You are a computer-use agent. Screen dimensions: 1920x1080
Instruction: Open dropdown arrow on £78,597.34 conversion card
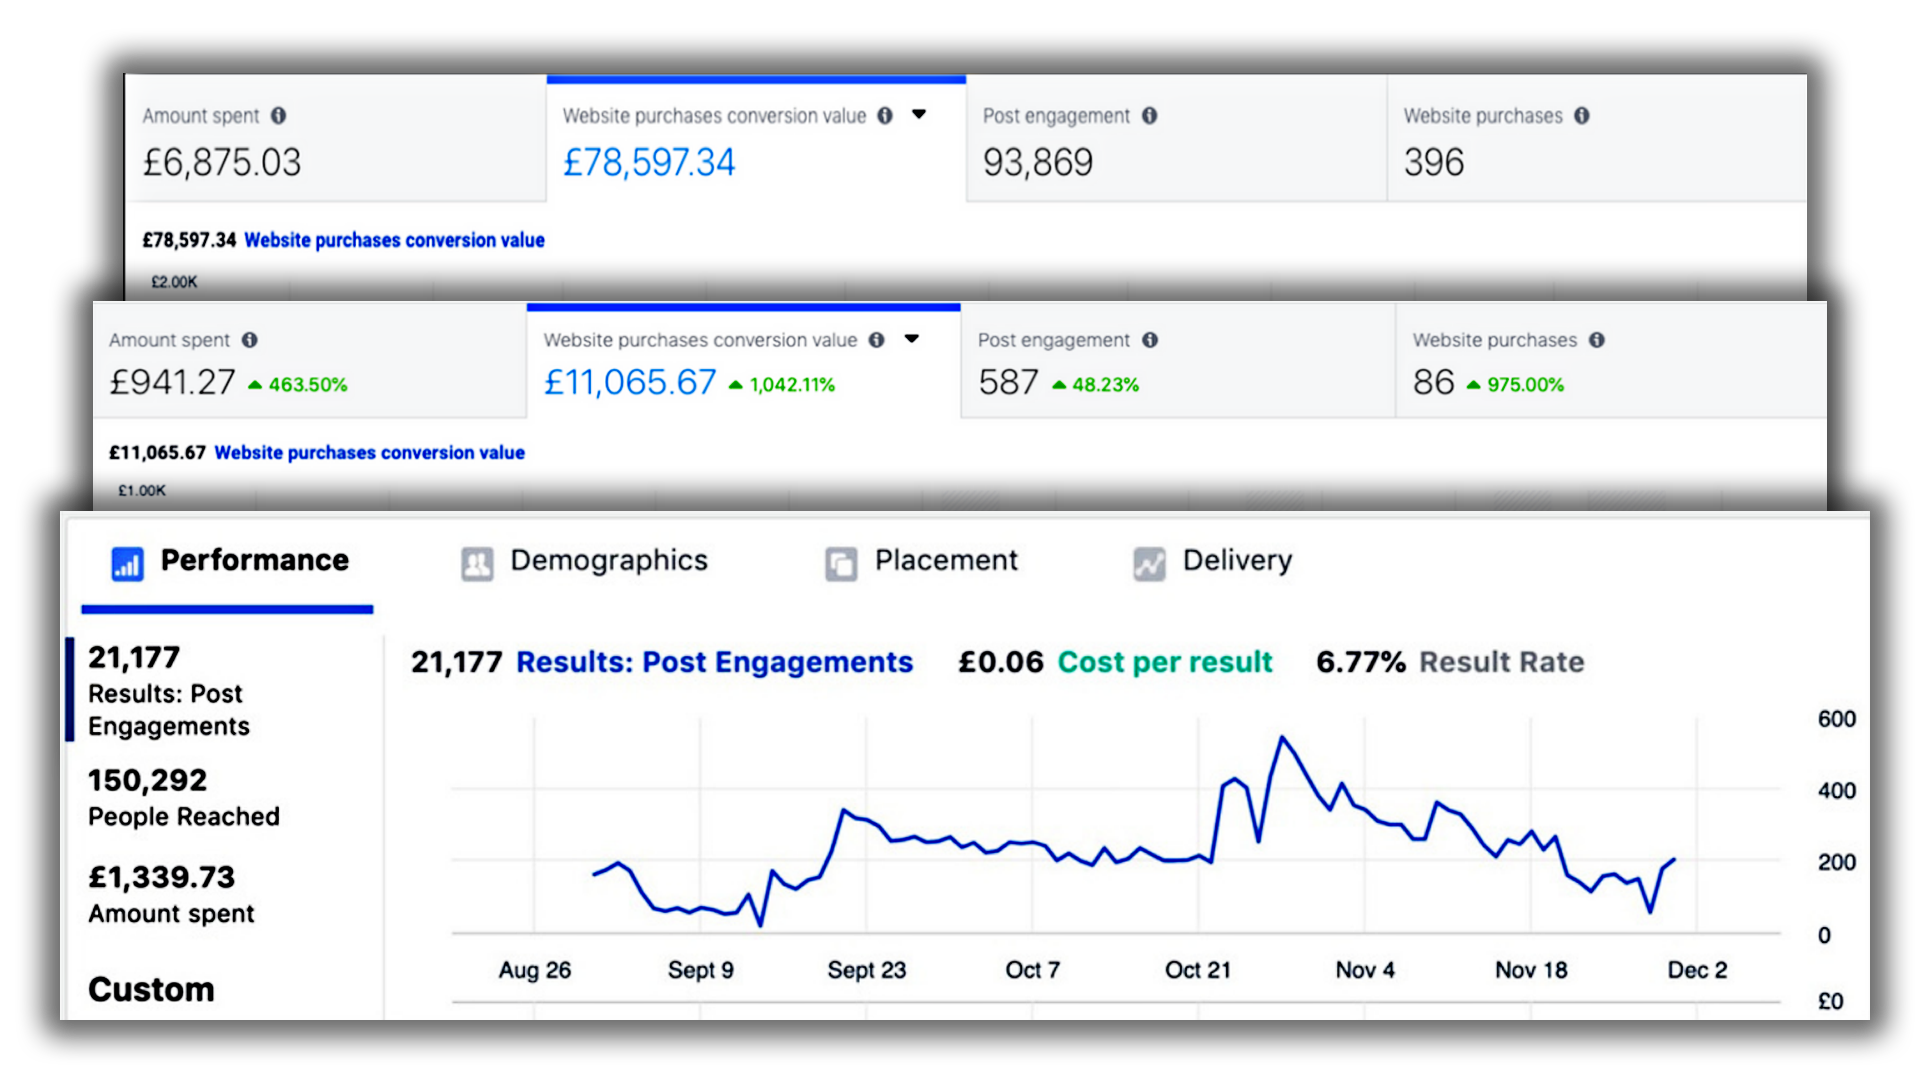click(919, 115)
